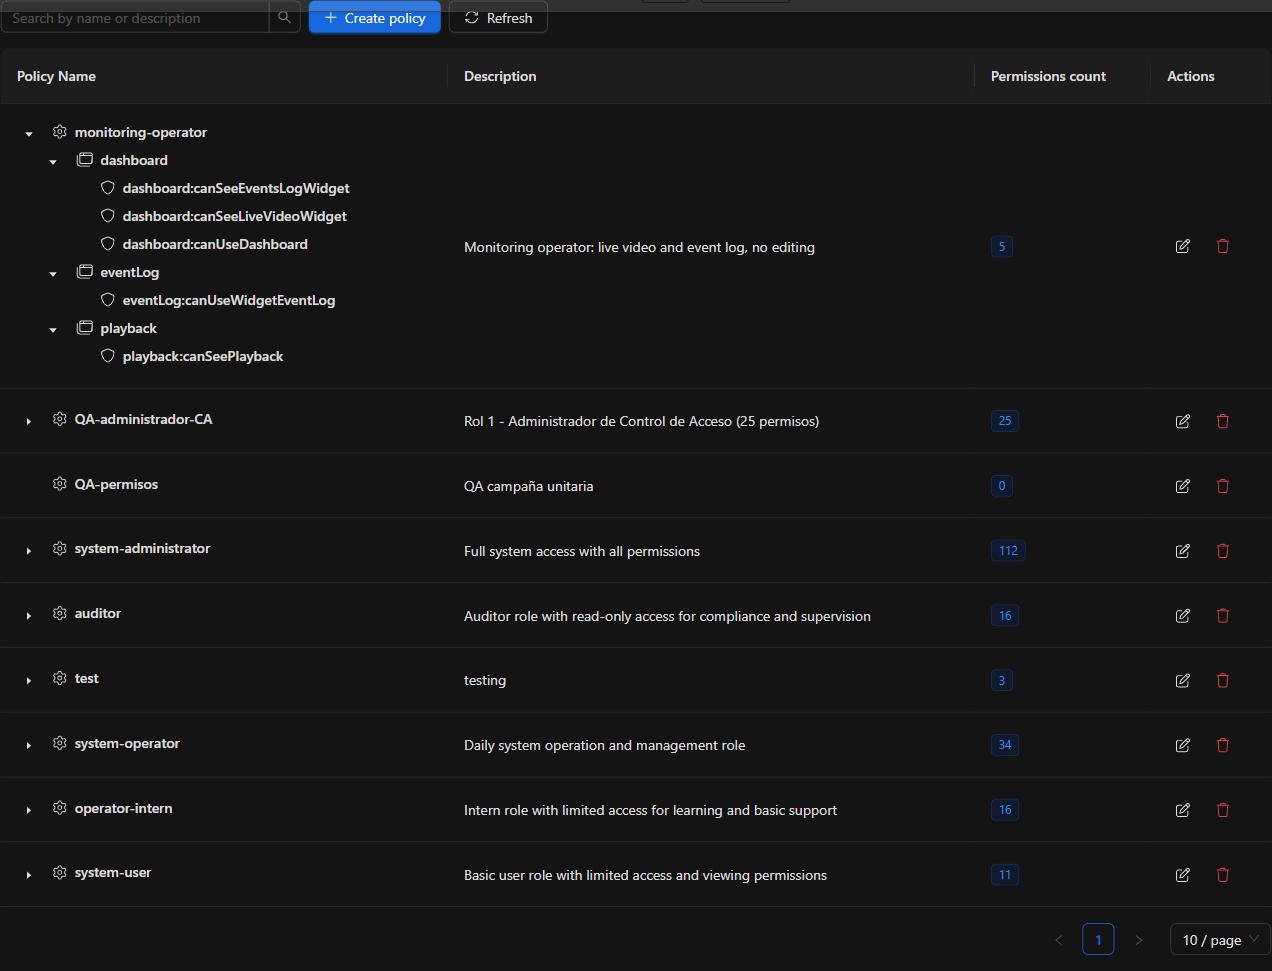Select dashboard:canSeeLiveVideoWidget permission

(234, 216)
